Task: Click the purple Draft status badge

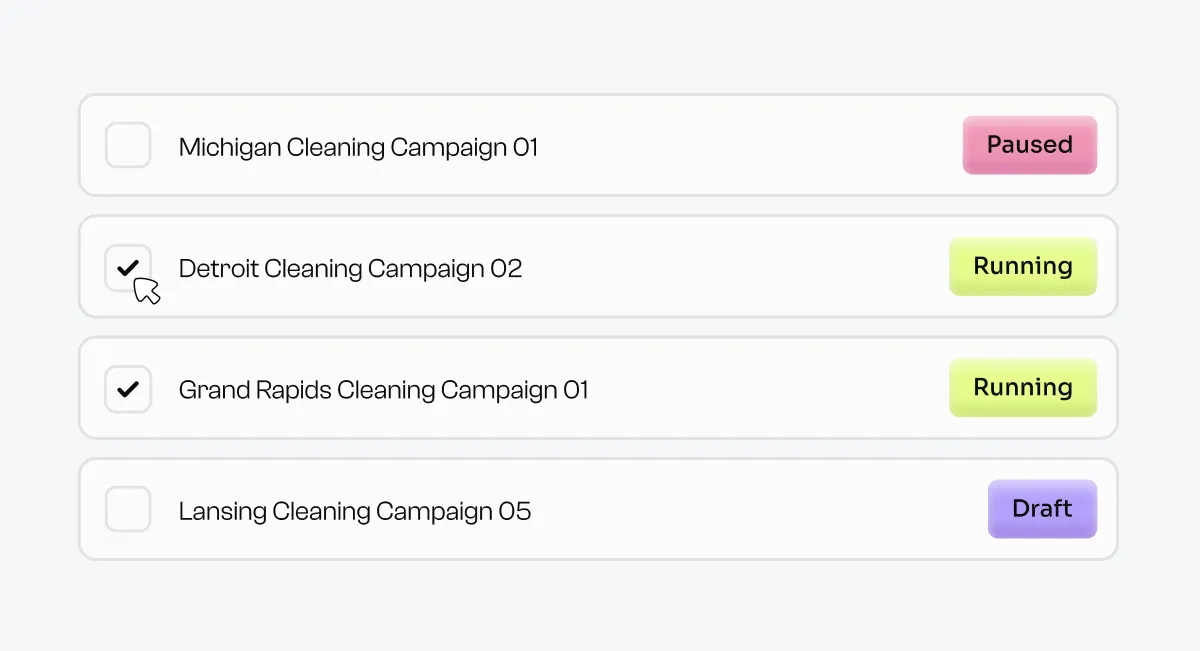Action: click(x=1042, y=509)
